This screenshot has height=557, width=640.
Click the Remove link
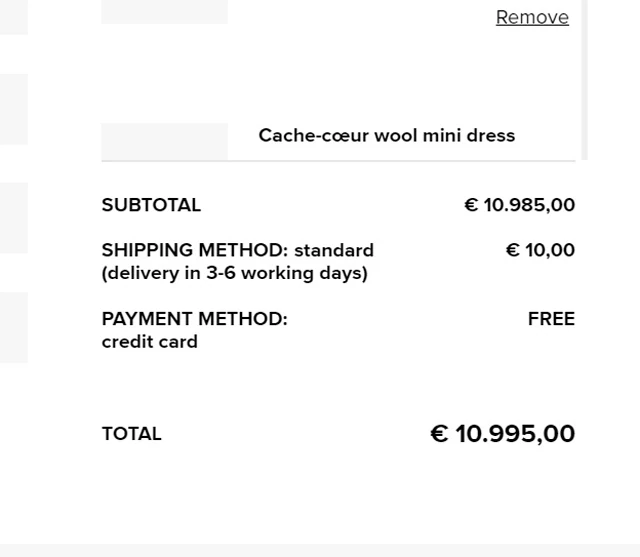point(532,17)
